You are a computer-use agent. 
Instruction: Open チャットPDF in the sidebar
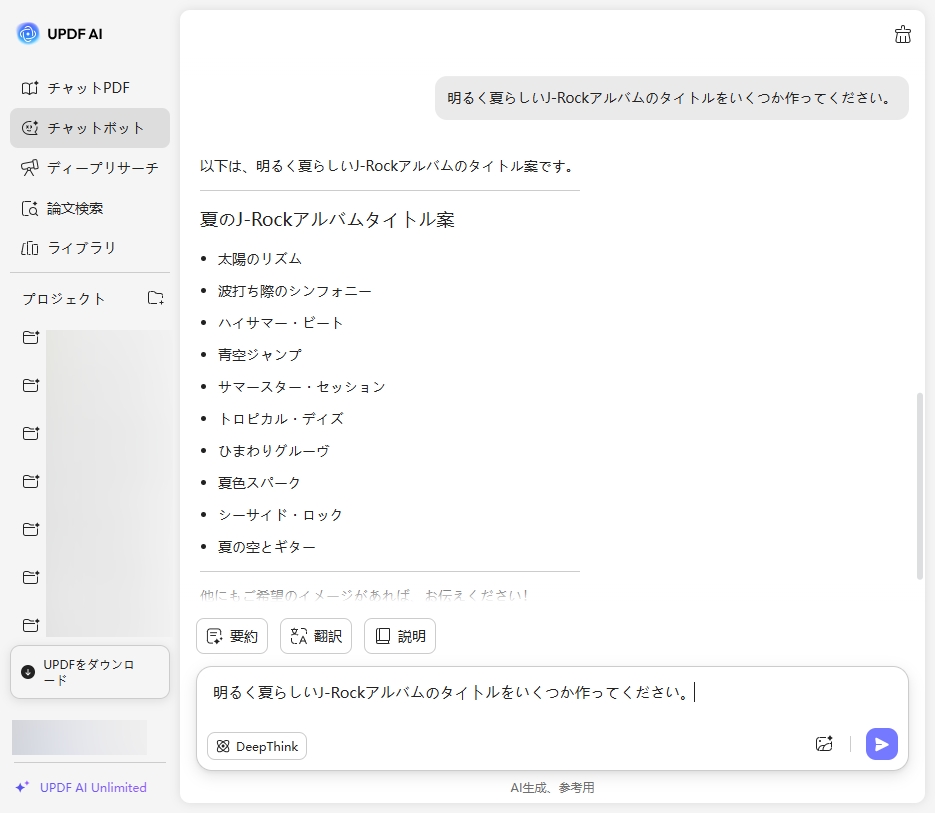89,88
